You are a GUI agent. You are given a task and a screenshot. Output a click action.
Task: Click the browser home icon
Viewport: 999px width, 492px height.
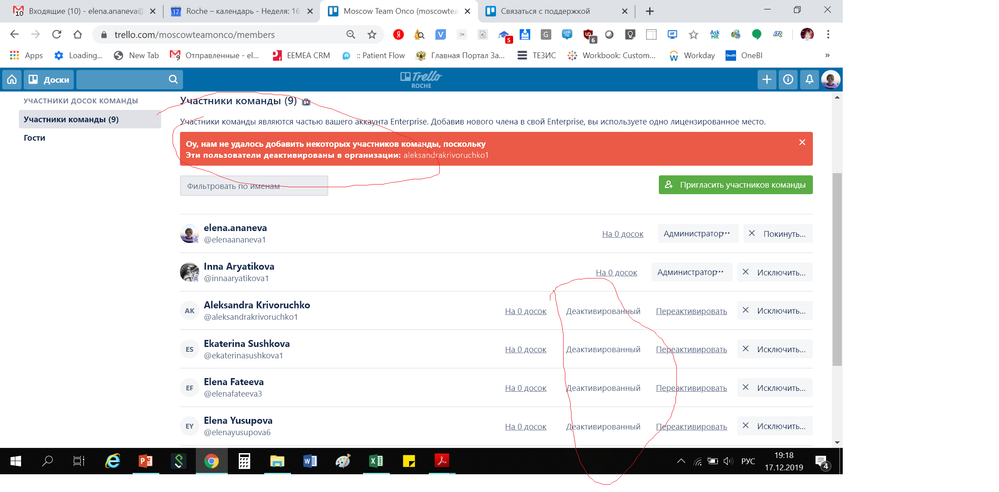click(77, 34)
